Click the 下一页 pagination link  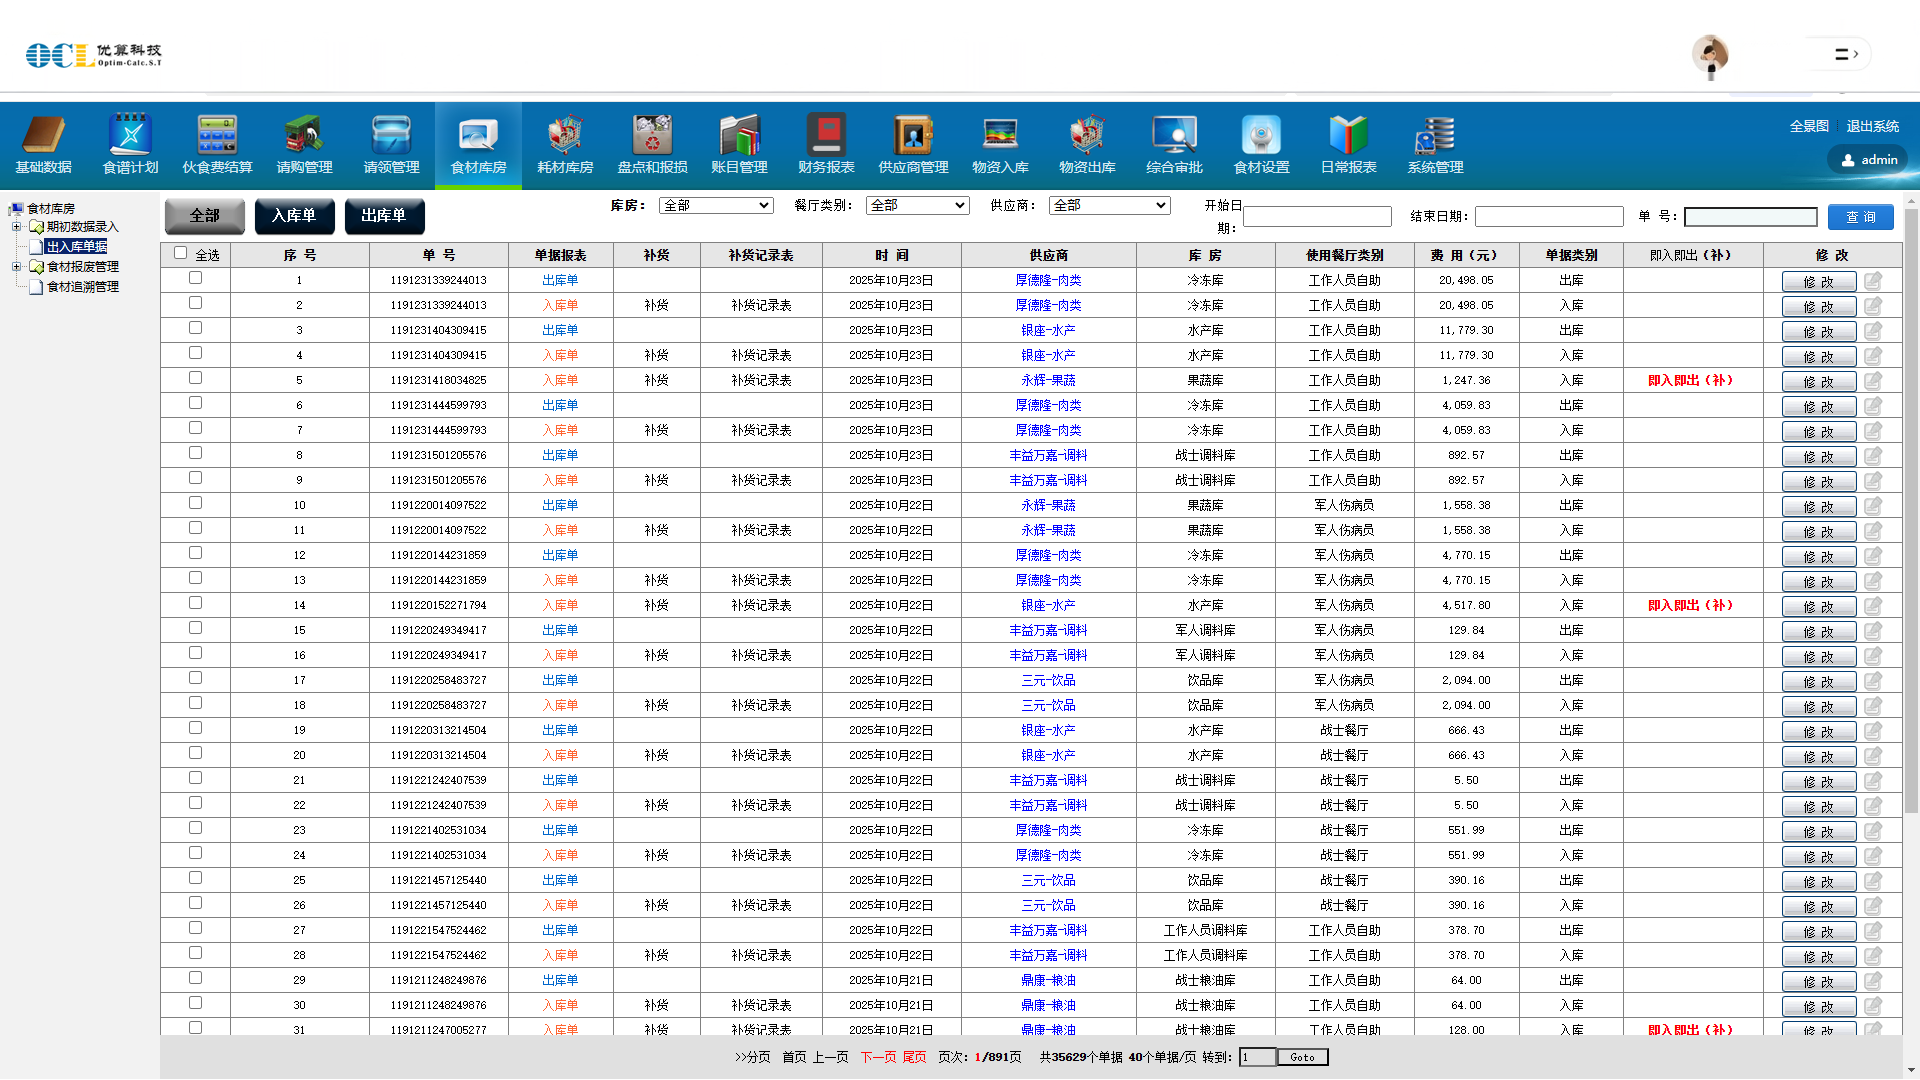879,1057
